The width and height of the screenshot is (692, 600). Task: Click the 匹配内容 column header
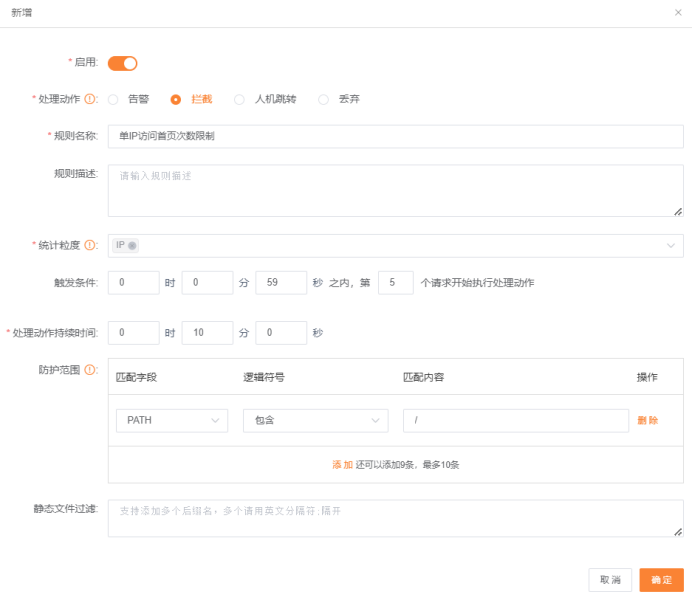pyautogui.click(x=424, y=377)
